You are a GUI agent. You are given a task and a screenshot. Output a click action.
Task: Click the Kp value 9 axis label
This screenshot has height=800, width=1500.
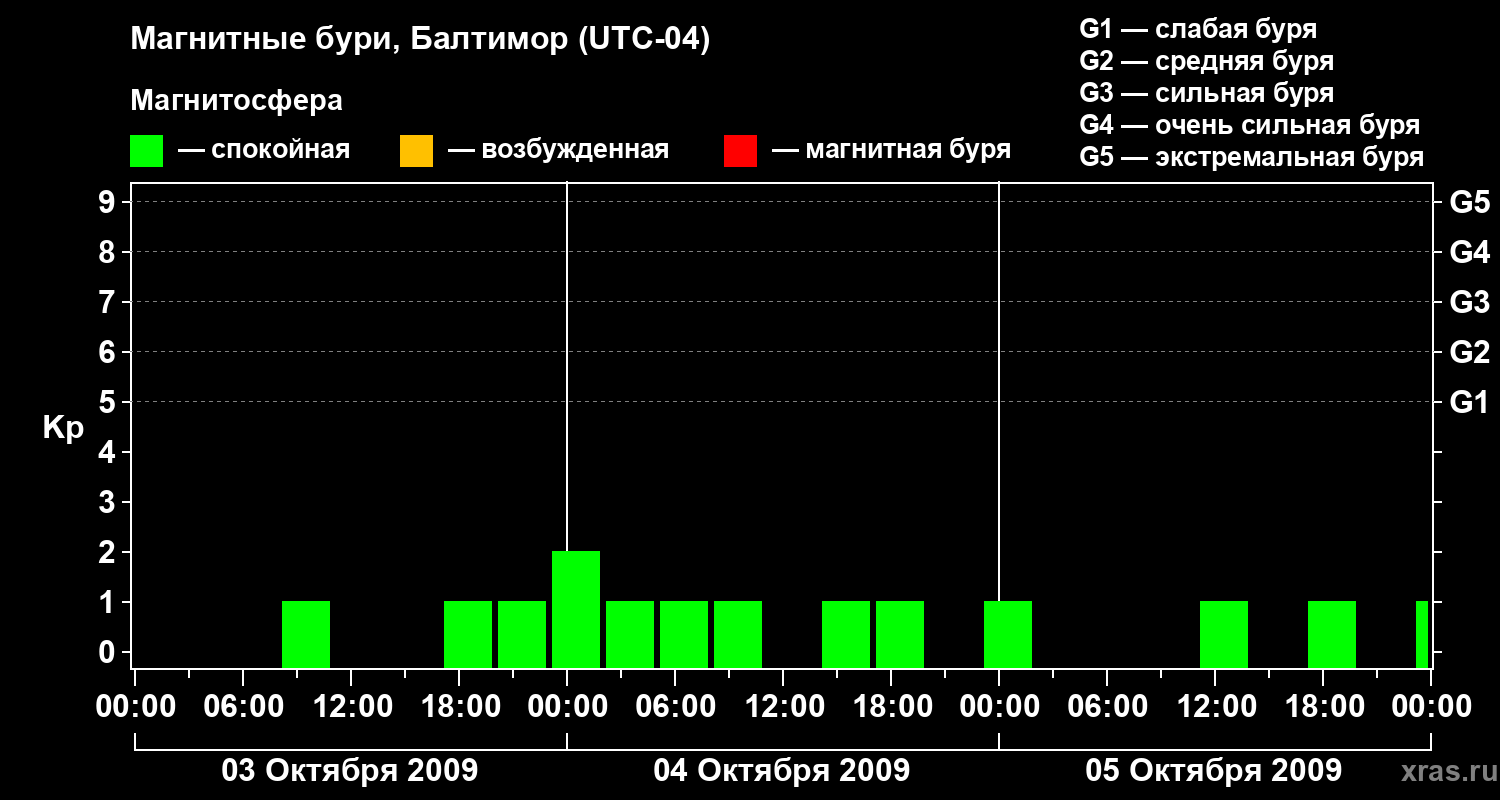tap(108, 202)
